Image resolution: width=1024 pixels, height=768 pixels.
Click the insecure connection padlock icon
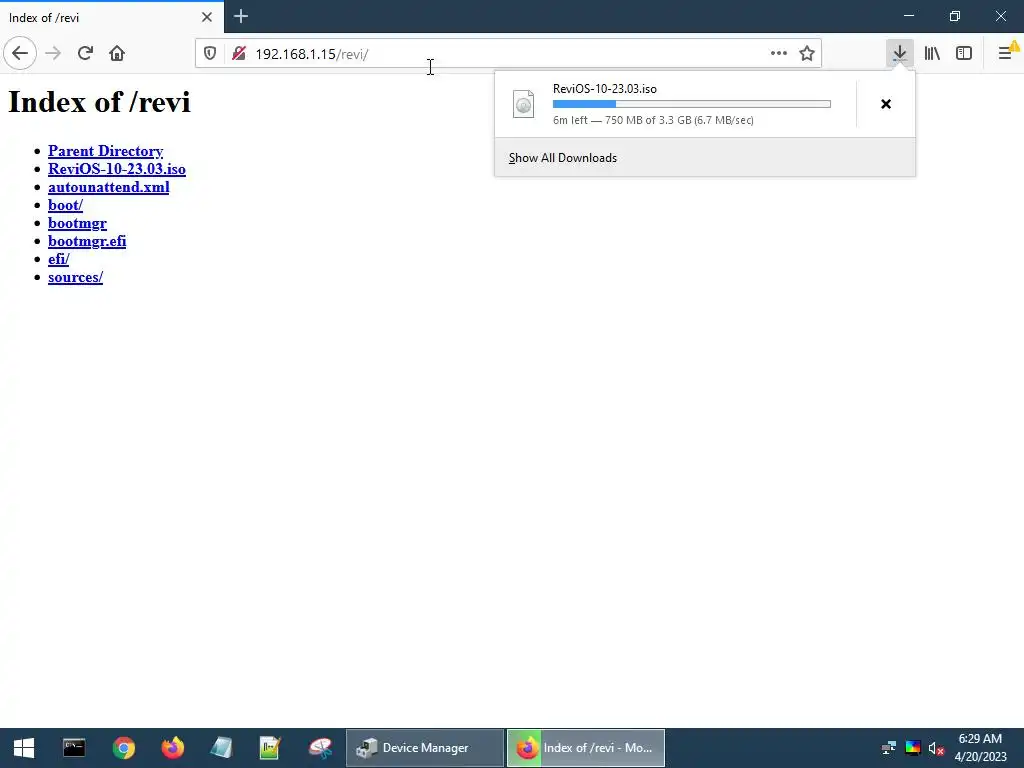pos(238,54)
